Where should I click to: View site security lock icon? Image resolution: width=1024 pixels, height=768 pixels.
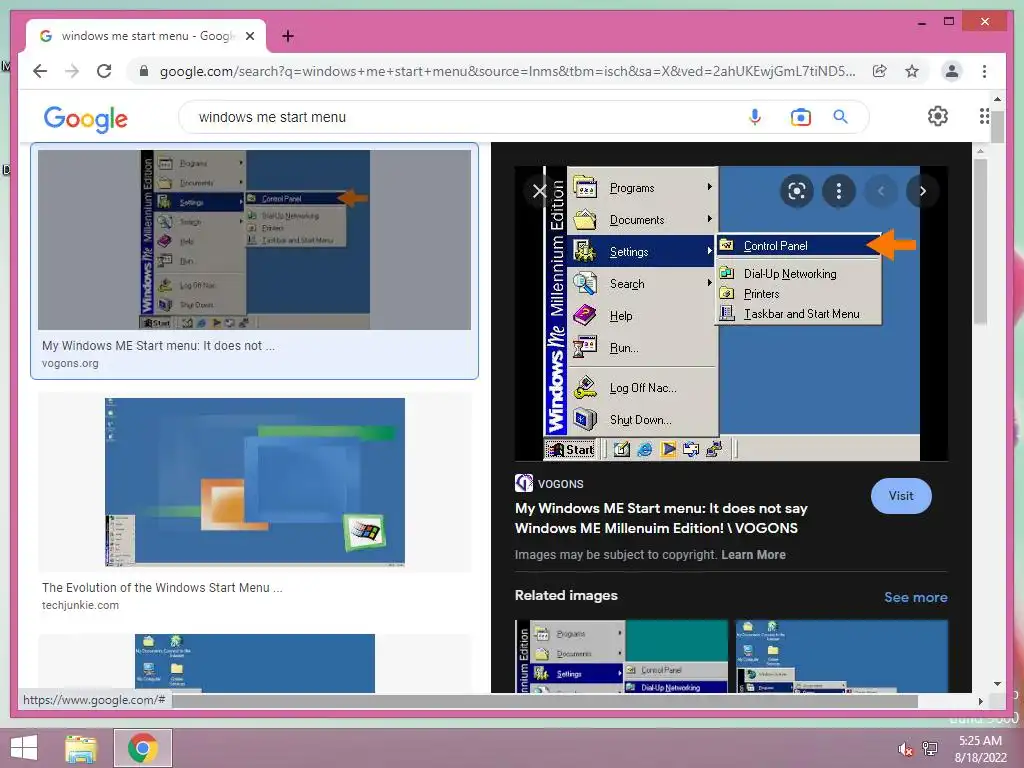point(144,71)
